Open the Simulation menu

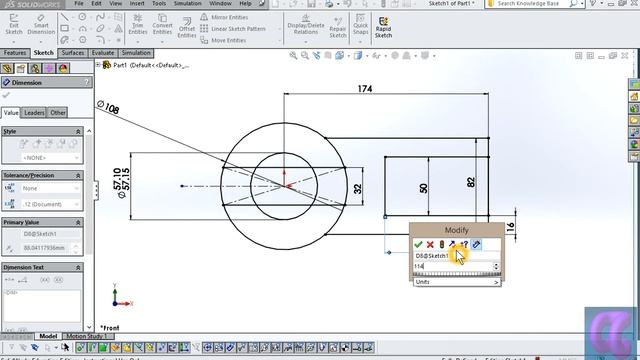click(187, 3)
